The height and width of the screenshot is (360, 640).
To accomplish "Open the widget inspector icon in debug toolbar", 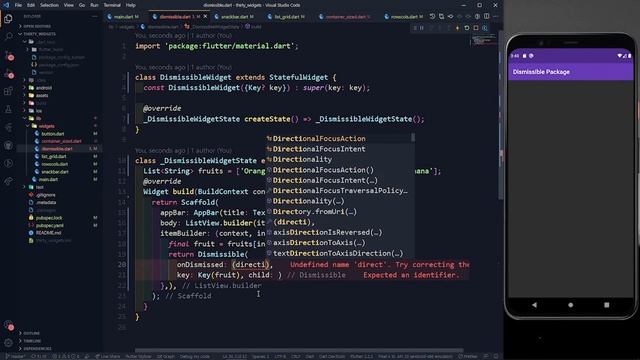I will [485, 28].
